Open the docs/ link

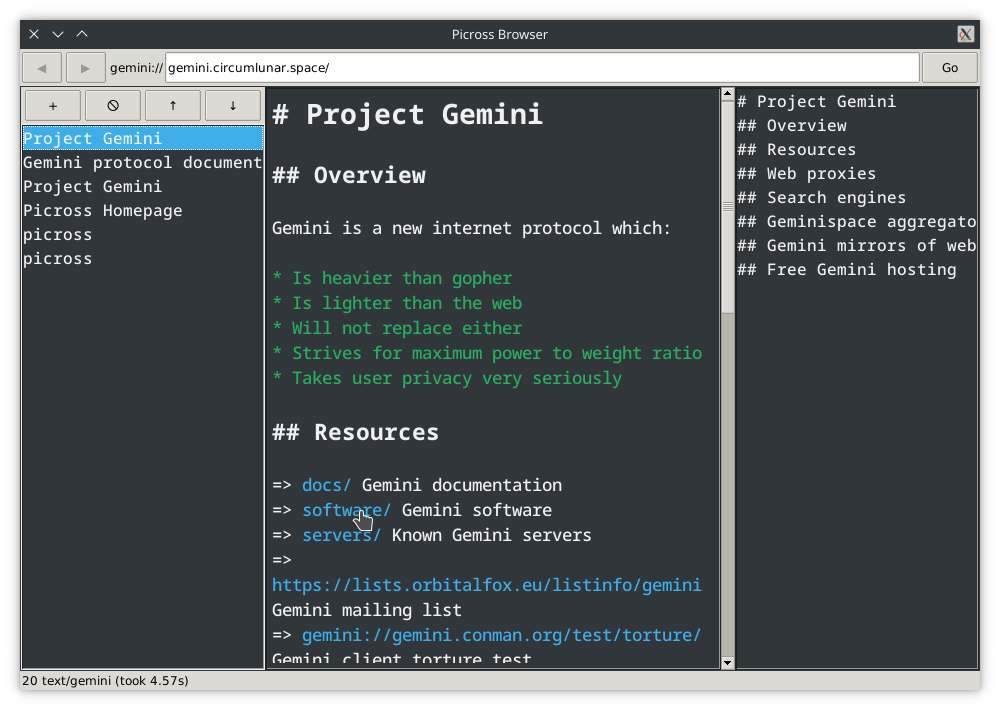click(x=326, y=485)
